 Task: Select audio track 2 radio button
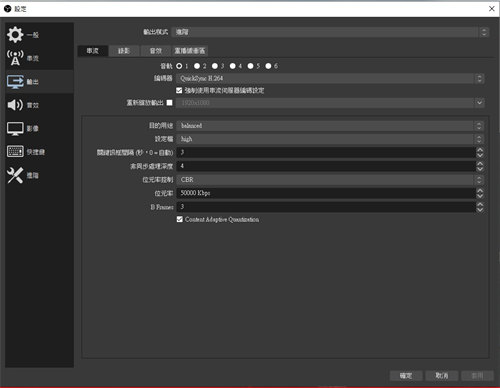[x=197, y=66]
